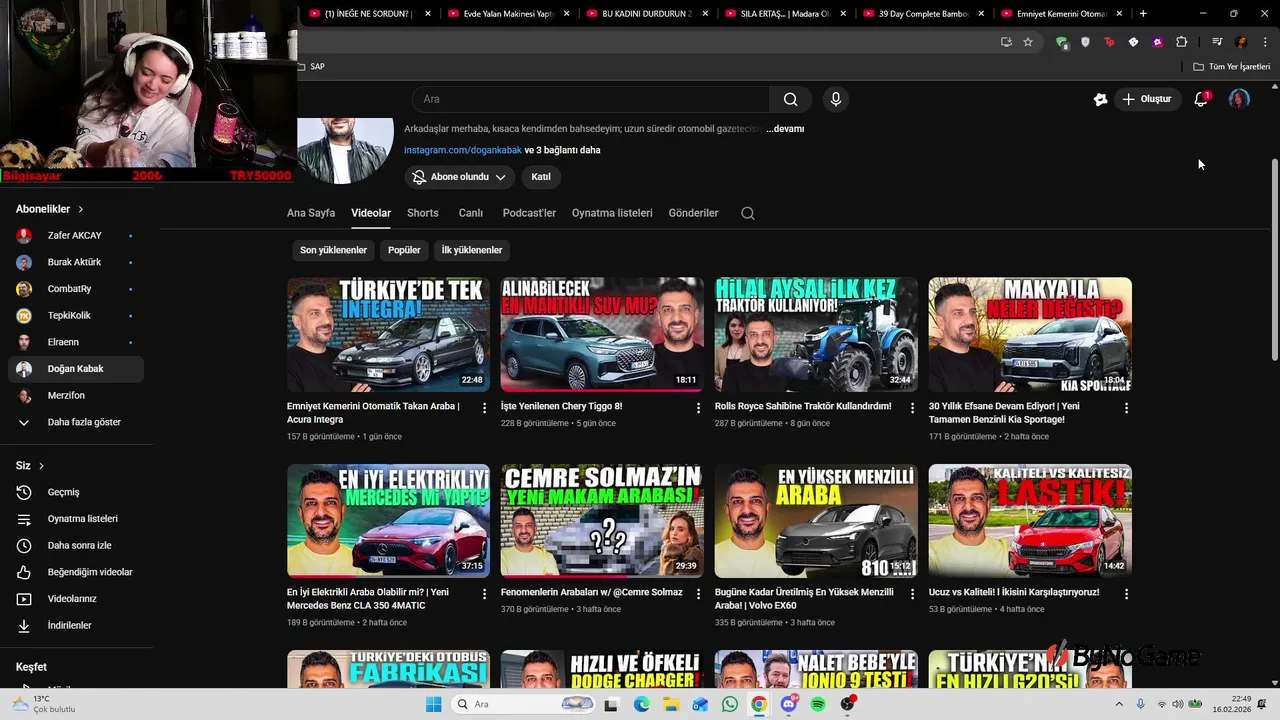This screenshot has width=1280, height=720.
Task: Expand channel description with ...devamı
Action: (785, 129)
